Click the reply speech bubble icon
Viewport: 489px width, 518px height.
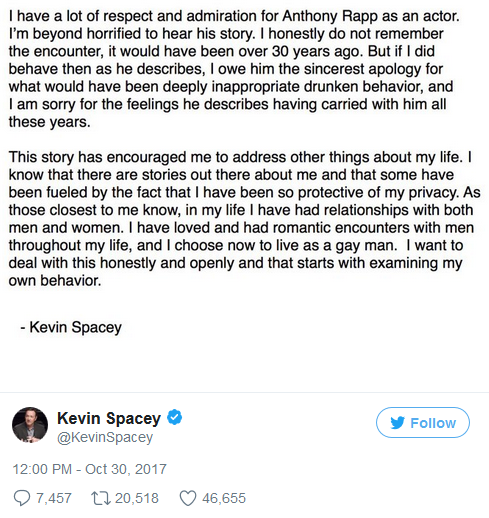click(22, 498)
